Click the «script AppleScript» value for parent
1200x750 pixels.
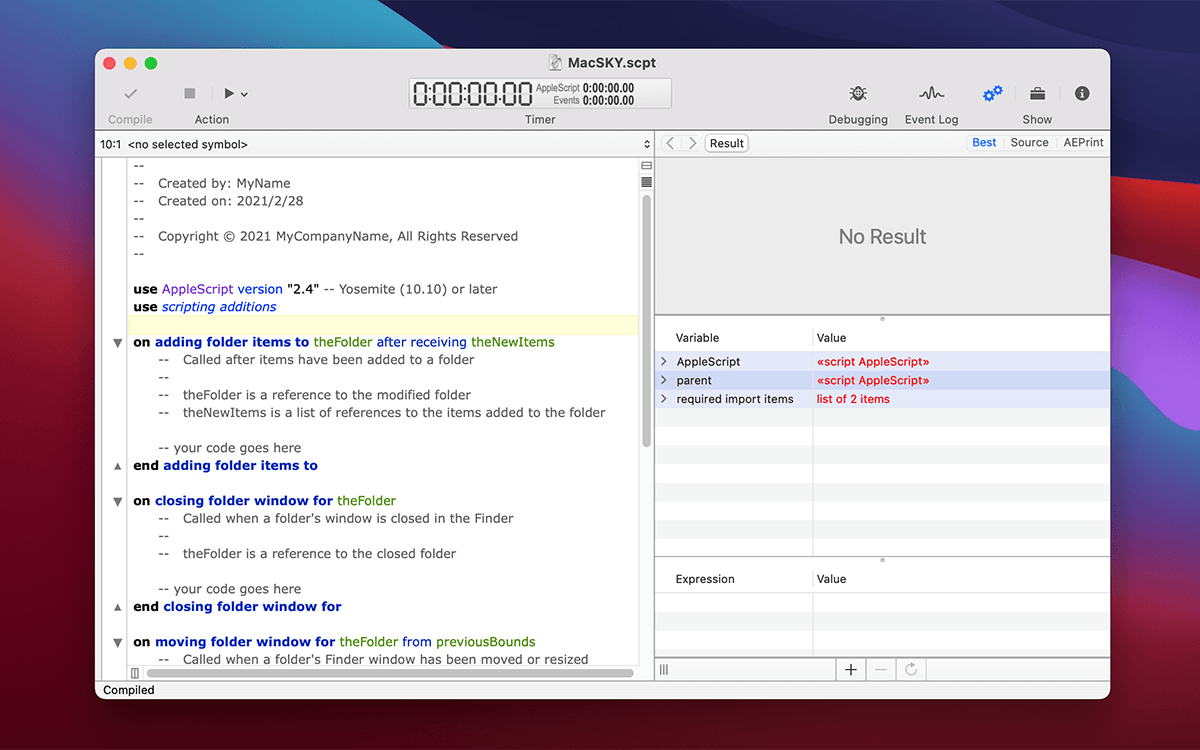point(873,380)
